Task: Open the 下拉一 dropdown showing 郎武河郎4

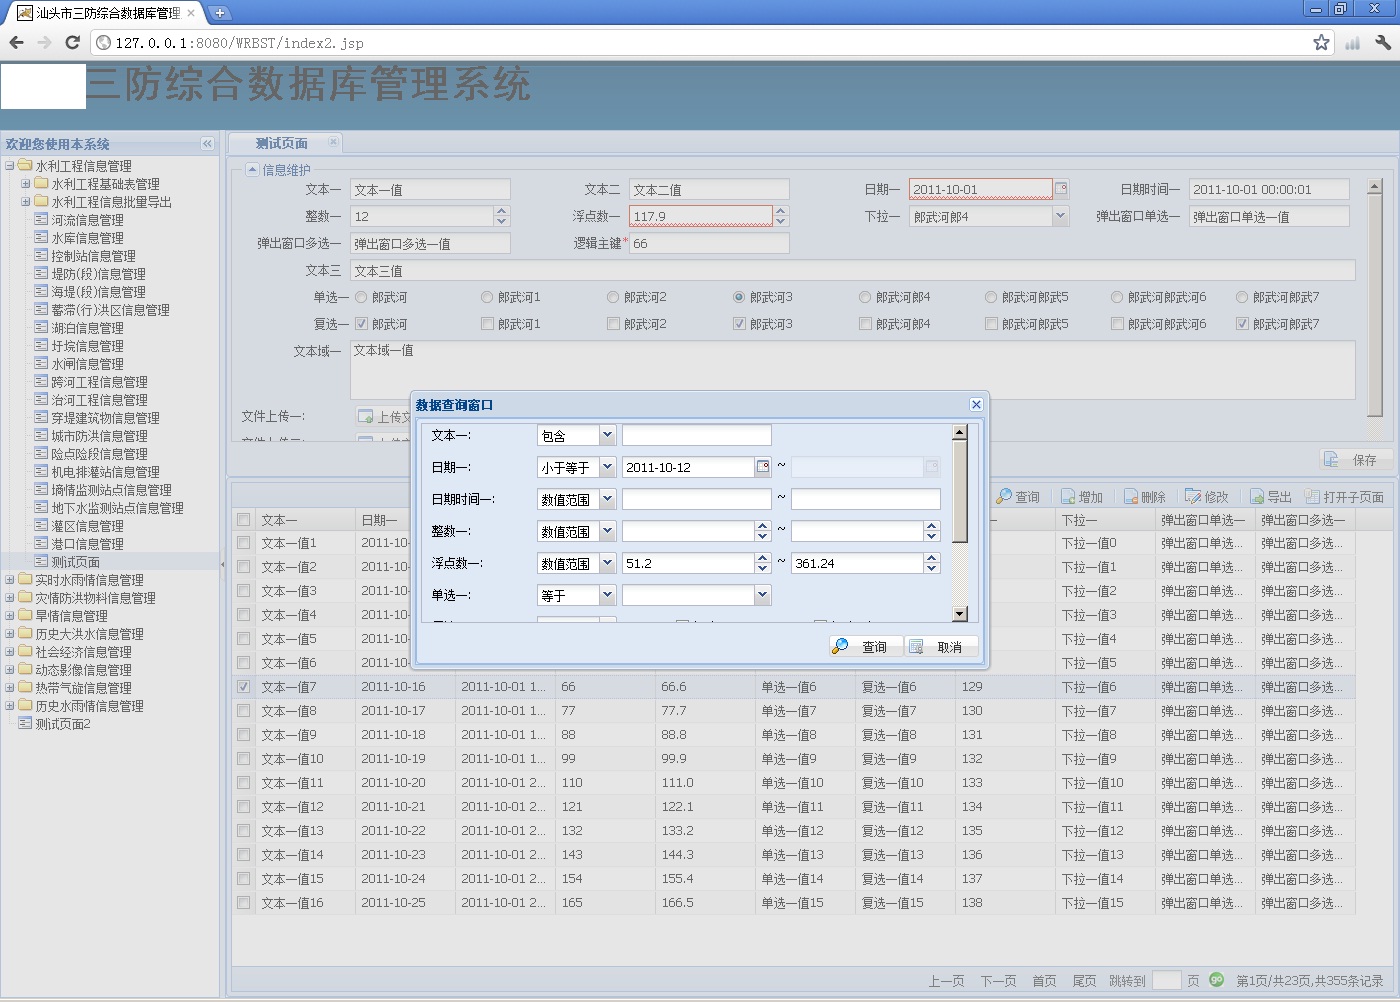Action: [x=1061, y=216]
